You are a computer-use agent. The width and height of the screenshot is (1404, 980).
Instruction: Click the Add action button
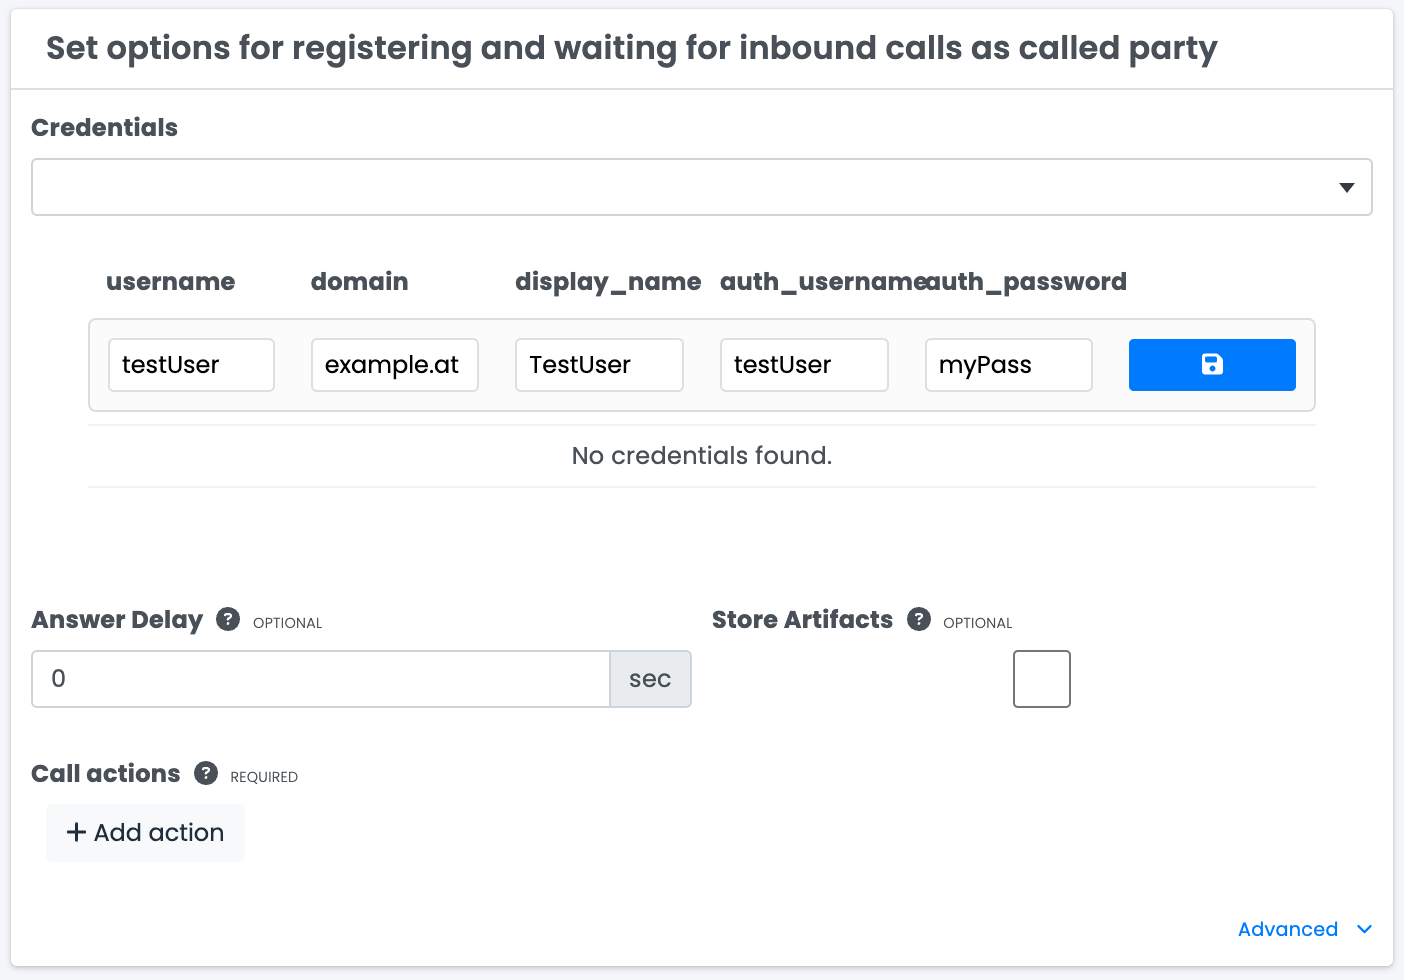pyautogui.click(x=146, y=833)
